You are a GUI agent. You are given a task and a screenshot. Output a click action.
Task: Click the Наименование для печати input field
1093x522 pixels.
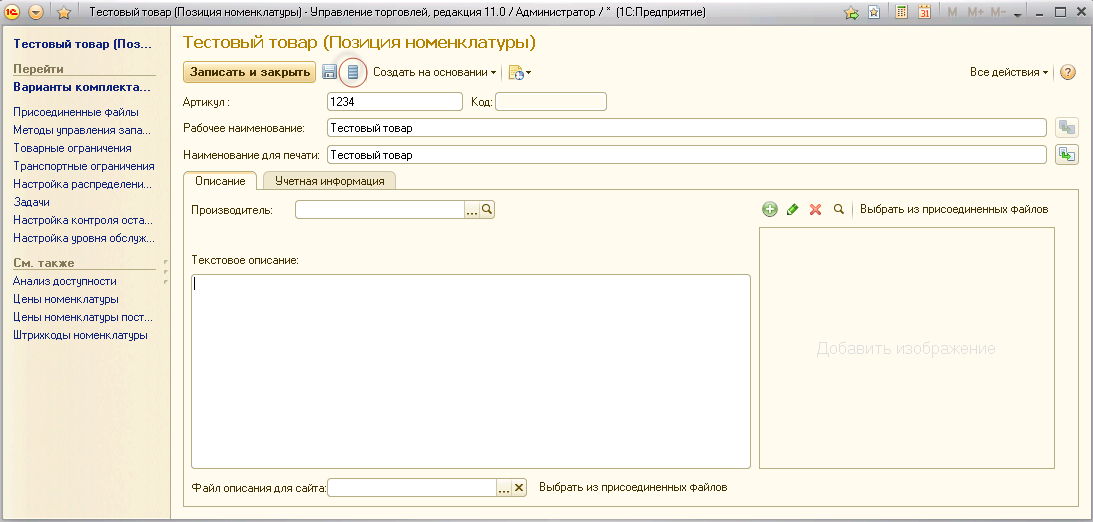687,155
